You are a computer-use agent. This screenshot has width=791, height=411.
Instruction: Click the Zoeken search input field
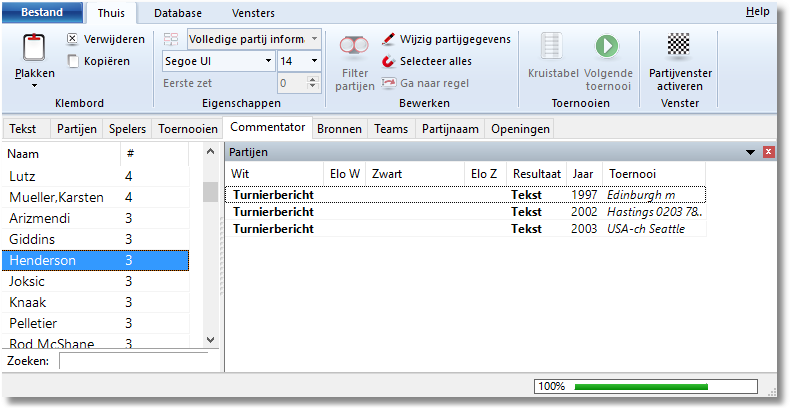(x=133, y=361)
